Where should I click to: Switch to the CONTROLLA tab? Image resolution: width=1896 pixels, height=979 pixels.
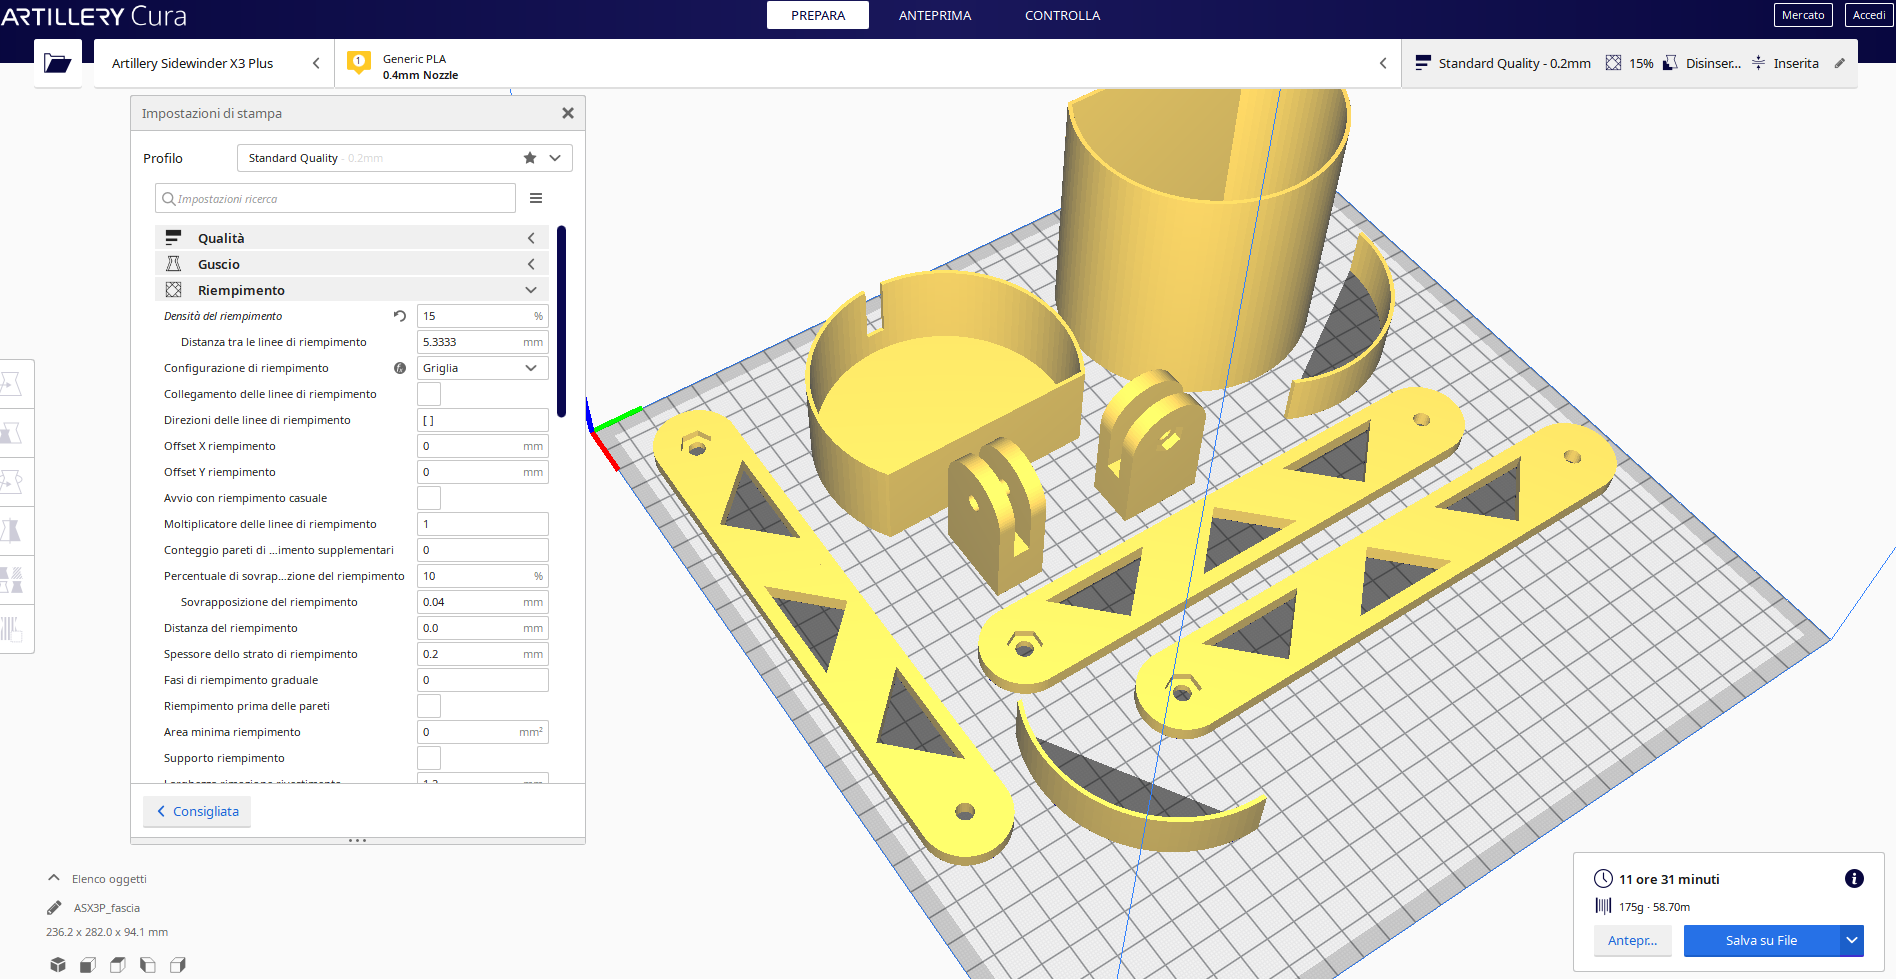1062,15
